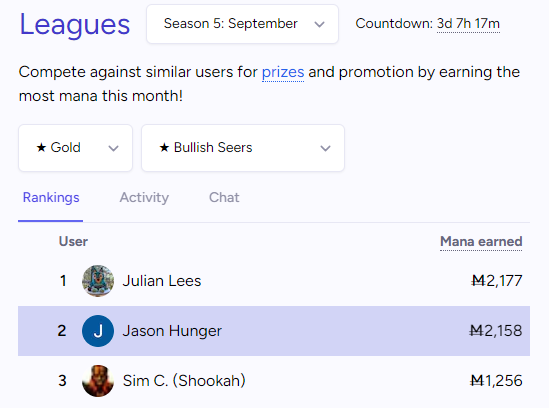Image resolution: width=549 pixels, height=408 pixels.
Task: Click the star icon beside Bullish Seers
Action: point(164,147)
